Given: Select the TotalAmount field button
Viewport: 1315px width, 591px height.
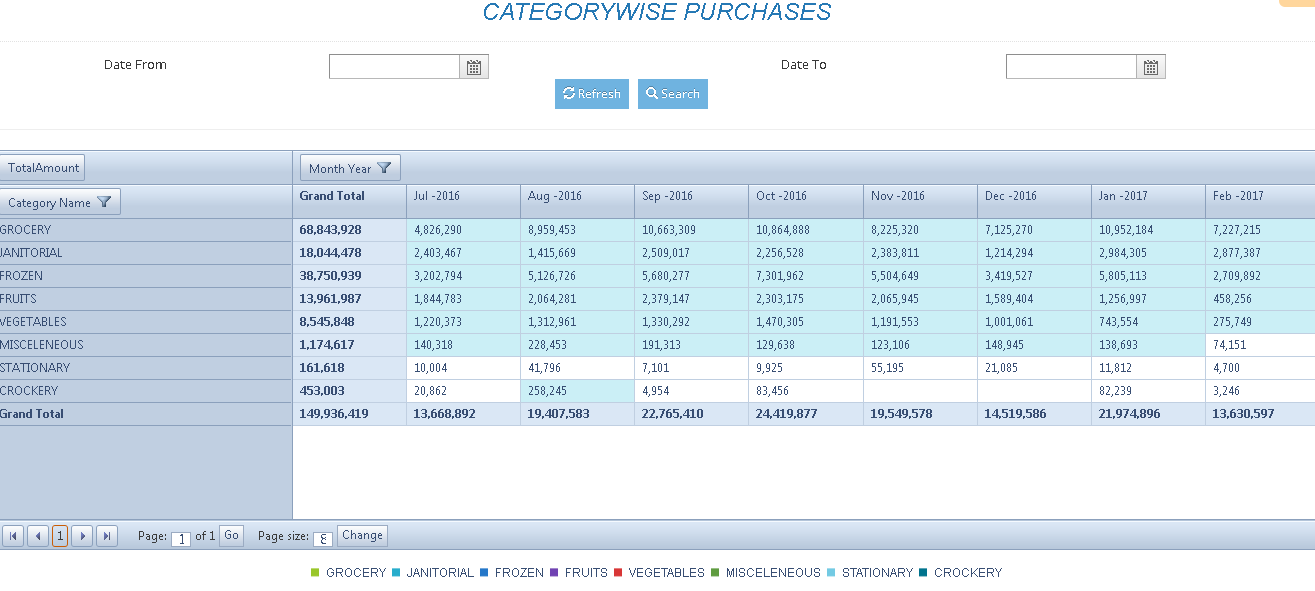Looking at the screenshot, I should pyautogui.click(x=42, y=168).
